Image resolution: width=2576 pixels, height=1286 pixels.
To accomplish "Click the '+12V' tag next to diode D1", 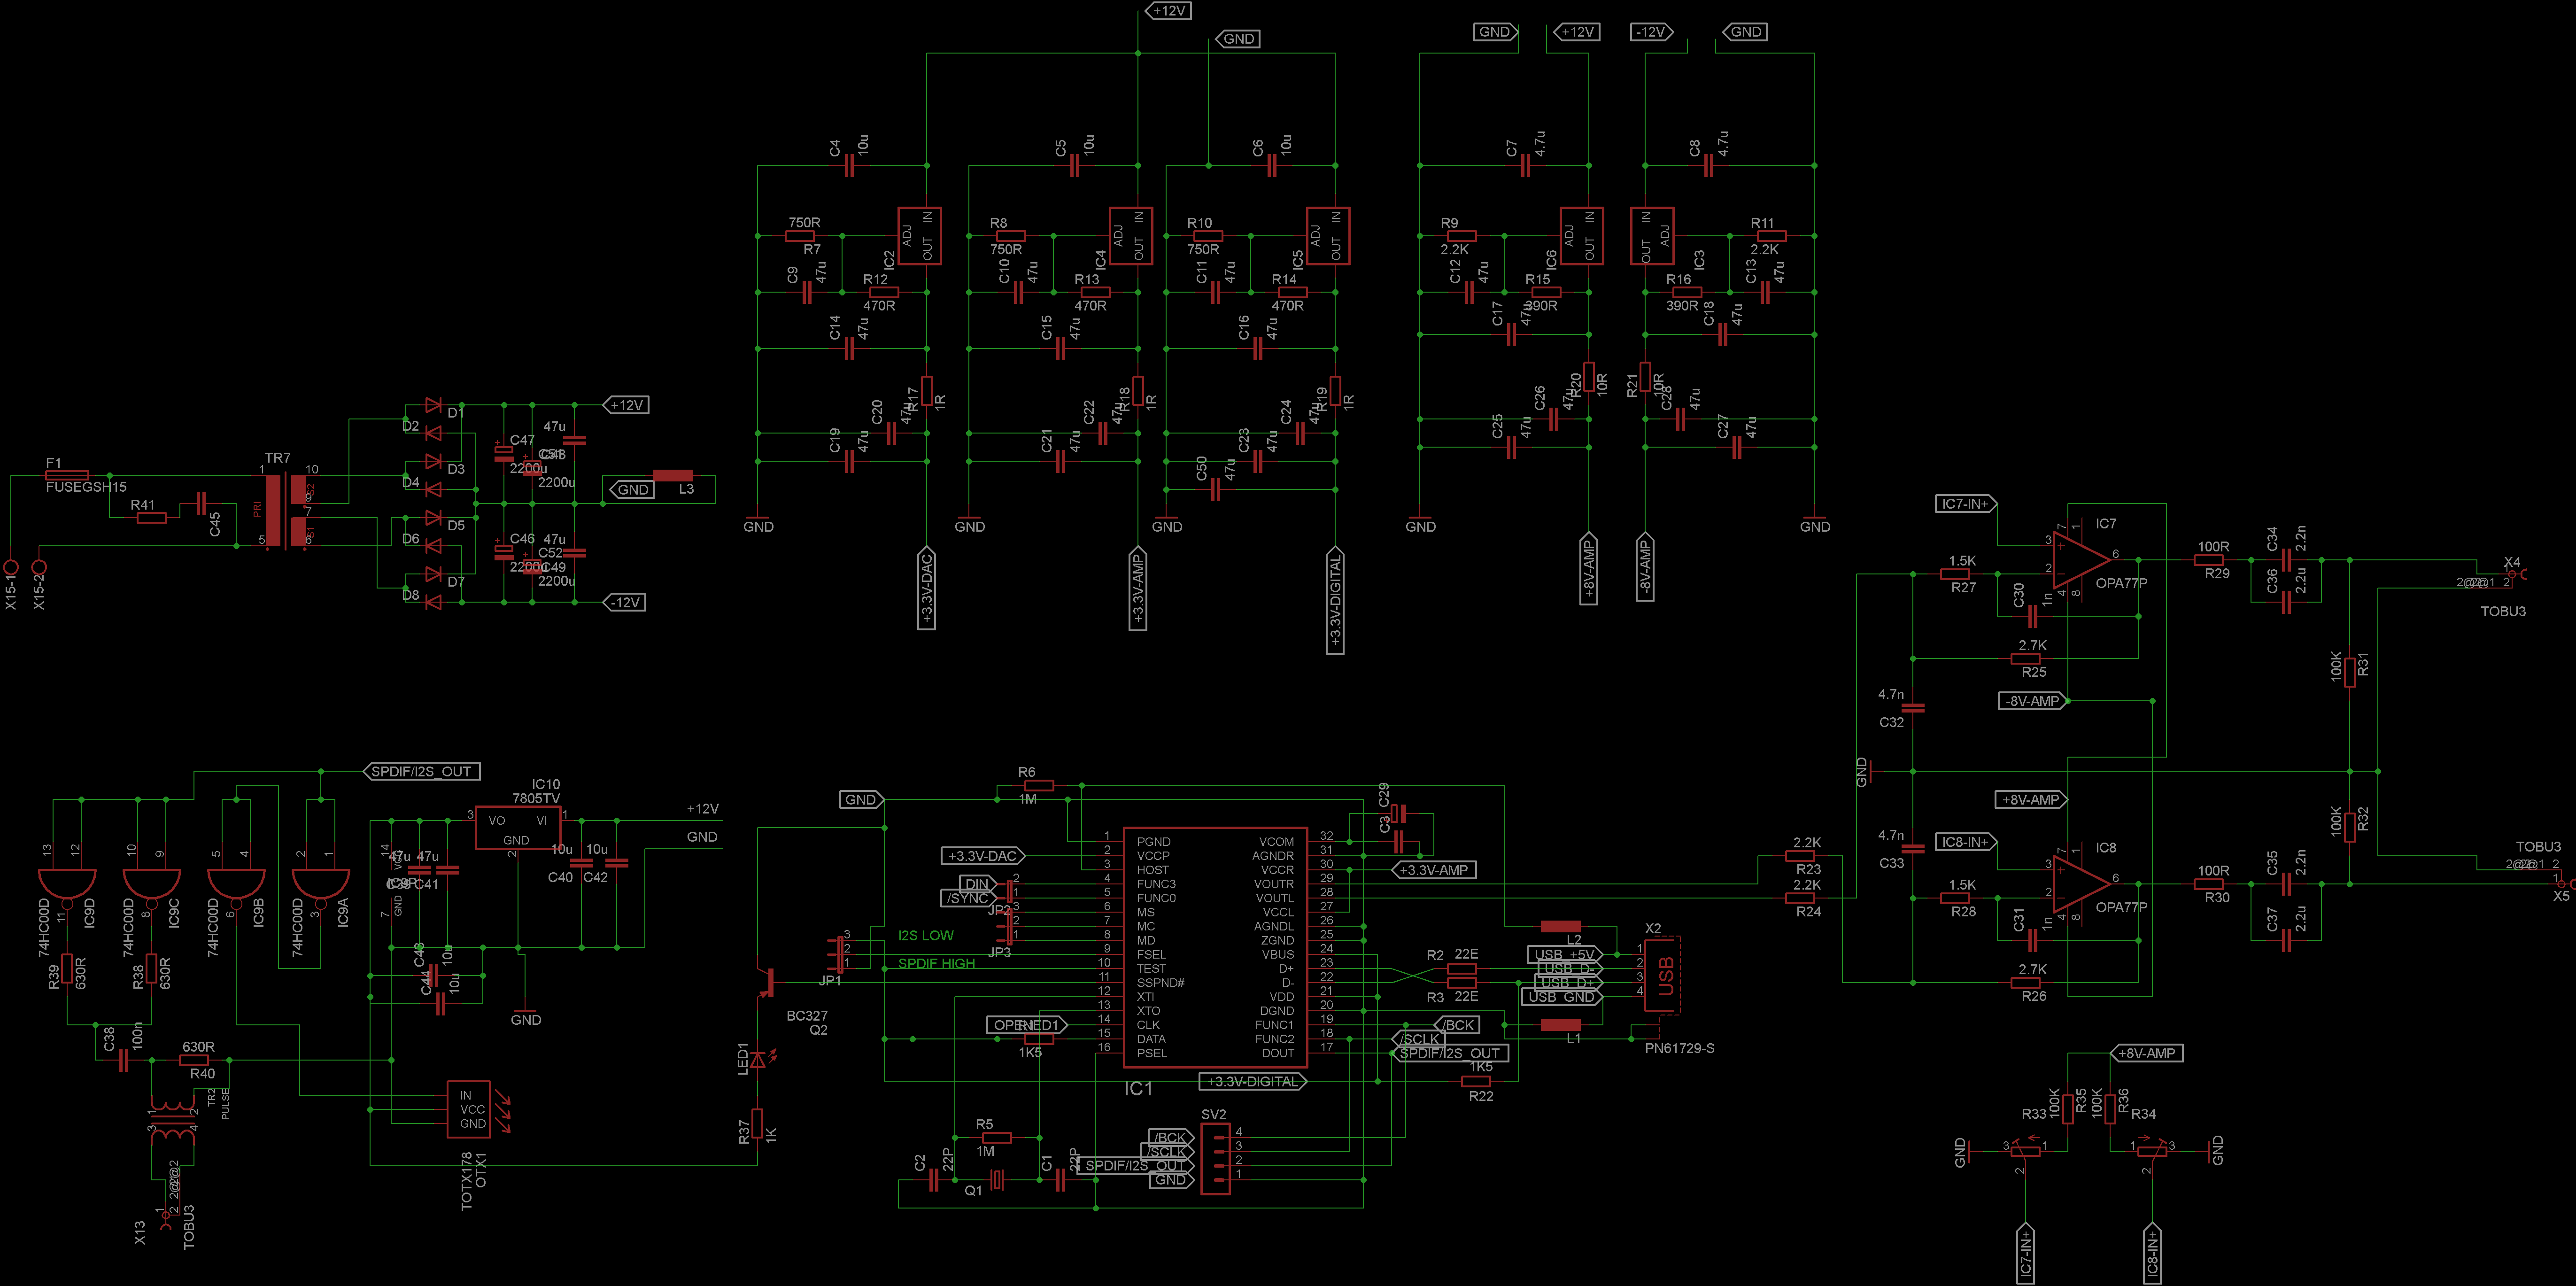I will pos(626,405).
